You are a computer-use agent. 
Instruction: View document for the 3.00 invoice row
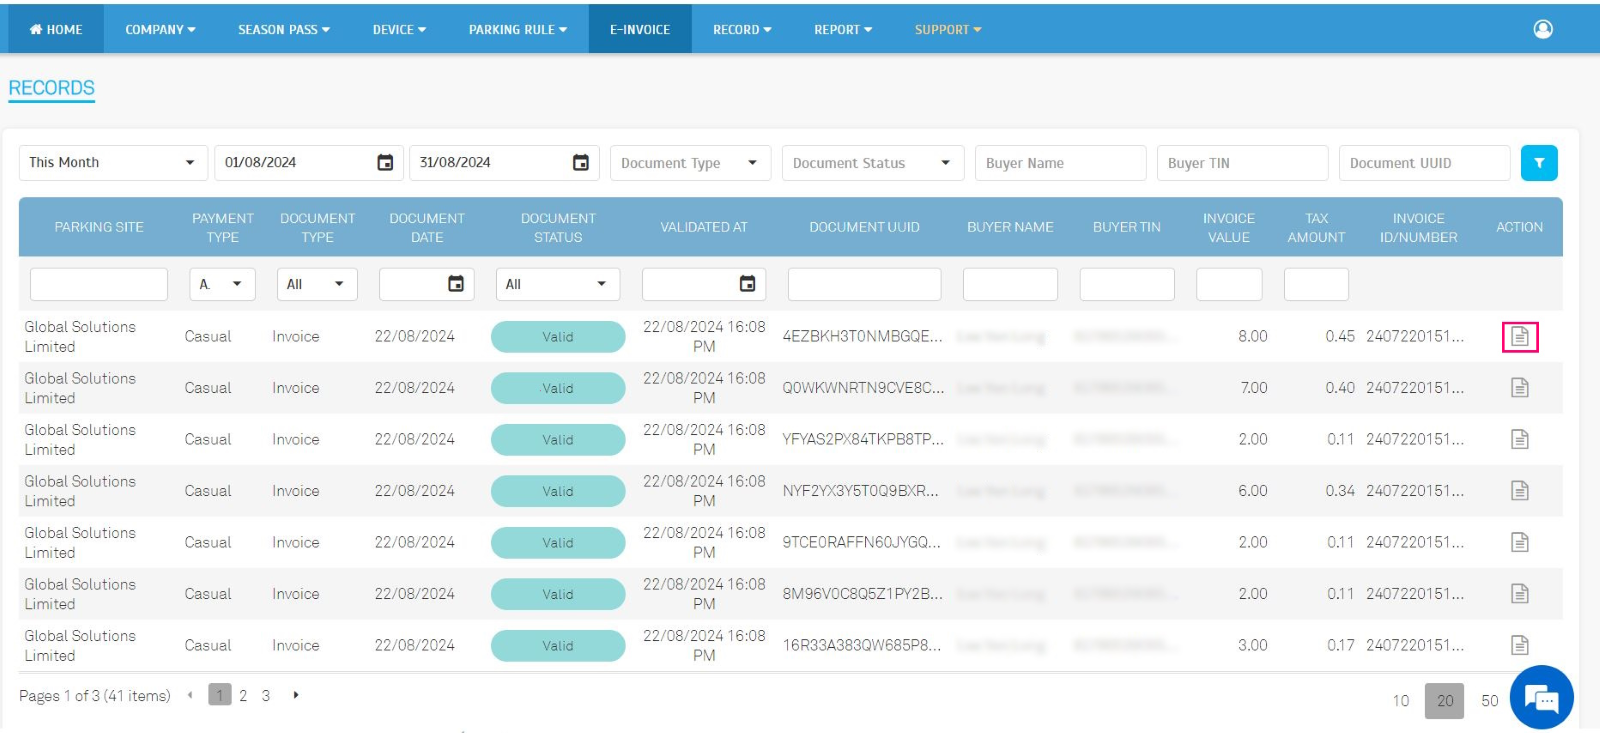pos(1519,645)
